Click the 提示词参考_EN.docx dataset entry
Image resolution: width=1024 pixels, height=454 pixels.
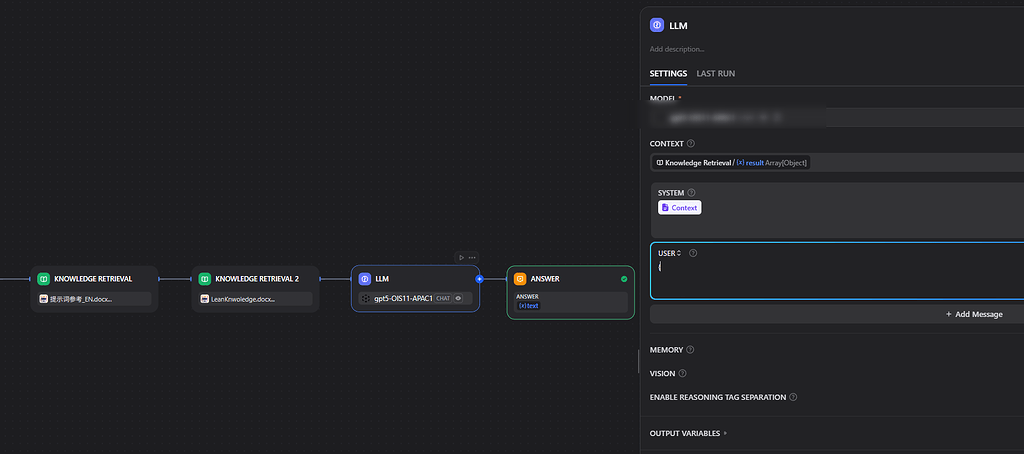(x=94, y=299)
